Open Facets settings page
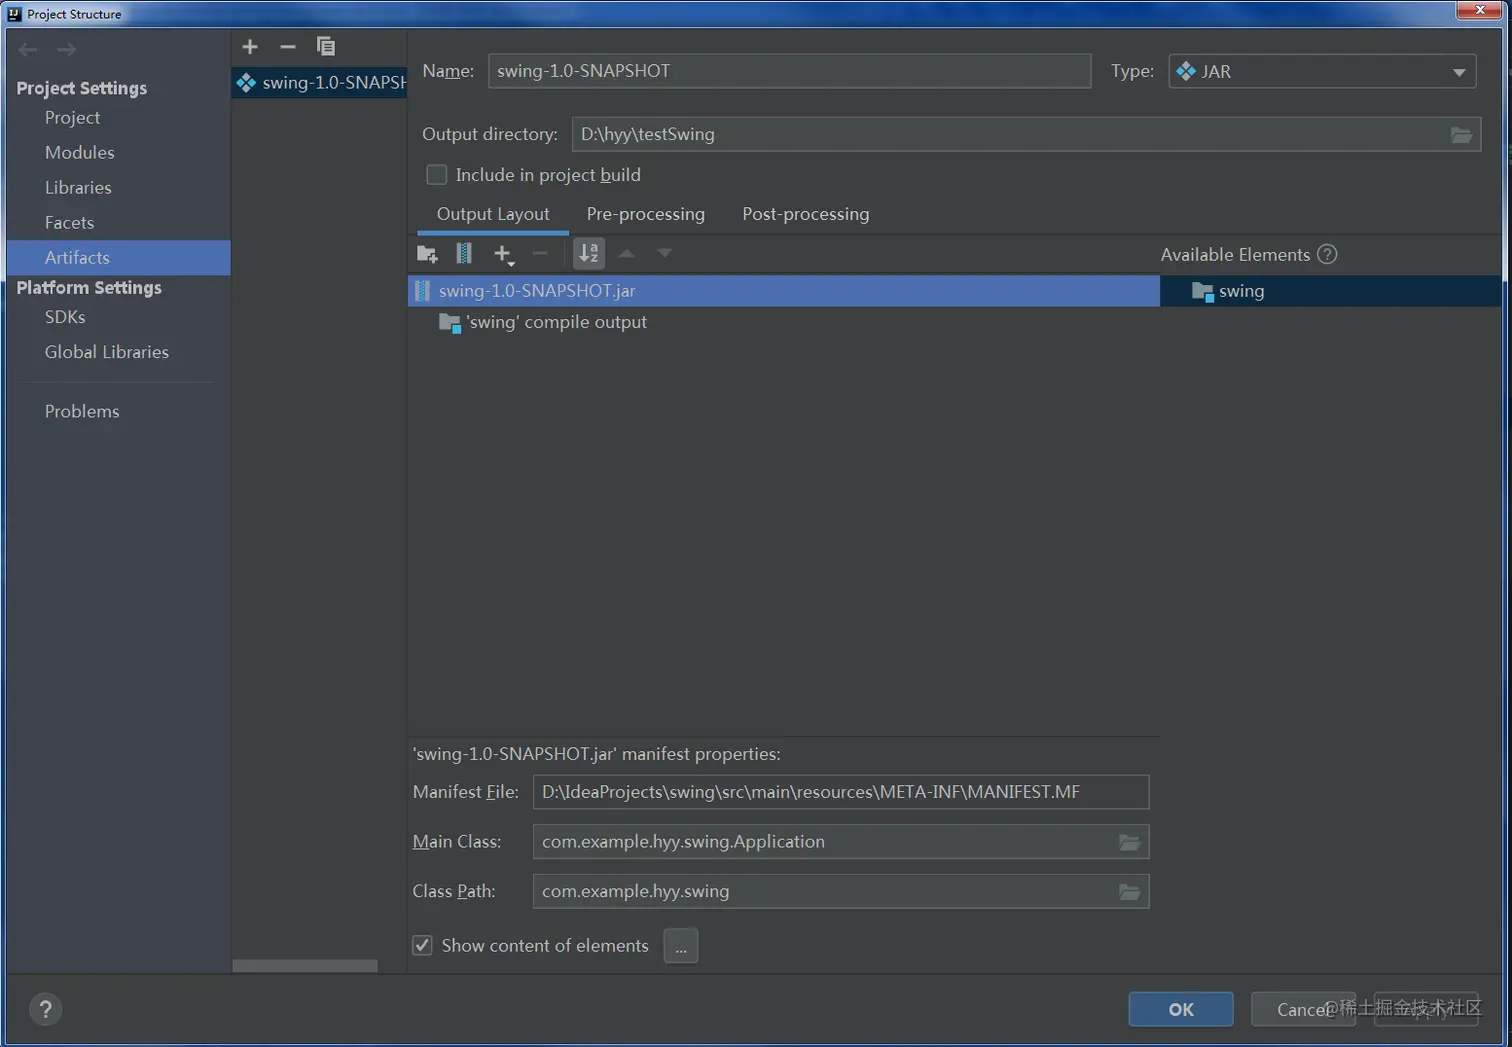Image resolution: width=1512 pixels, height=1047 pixels. click(69, 222)
